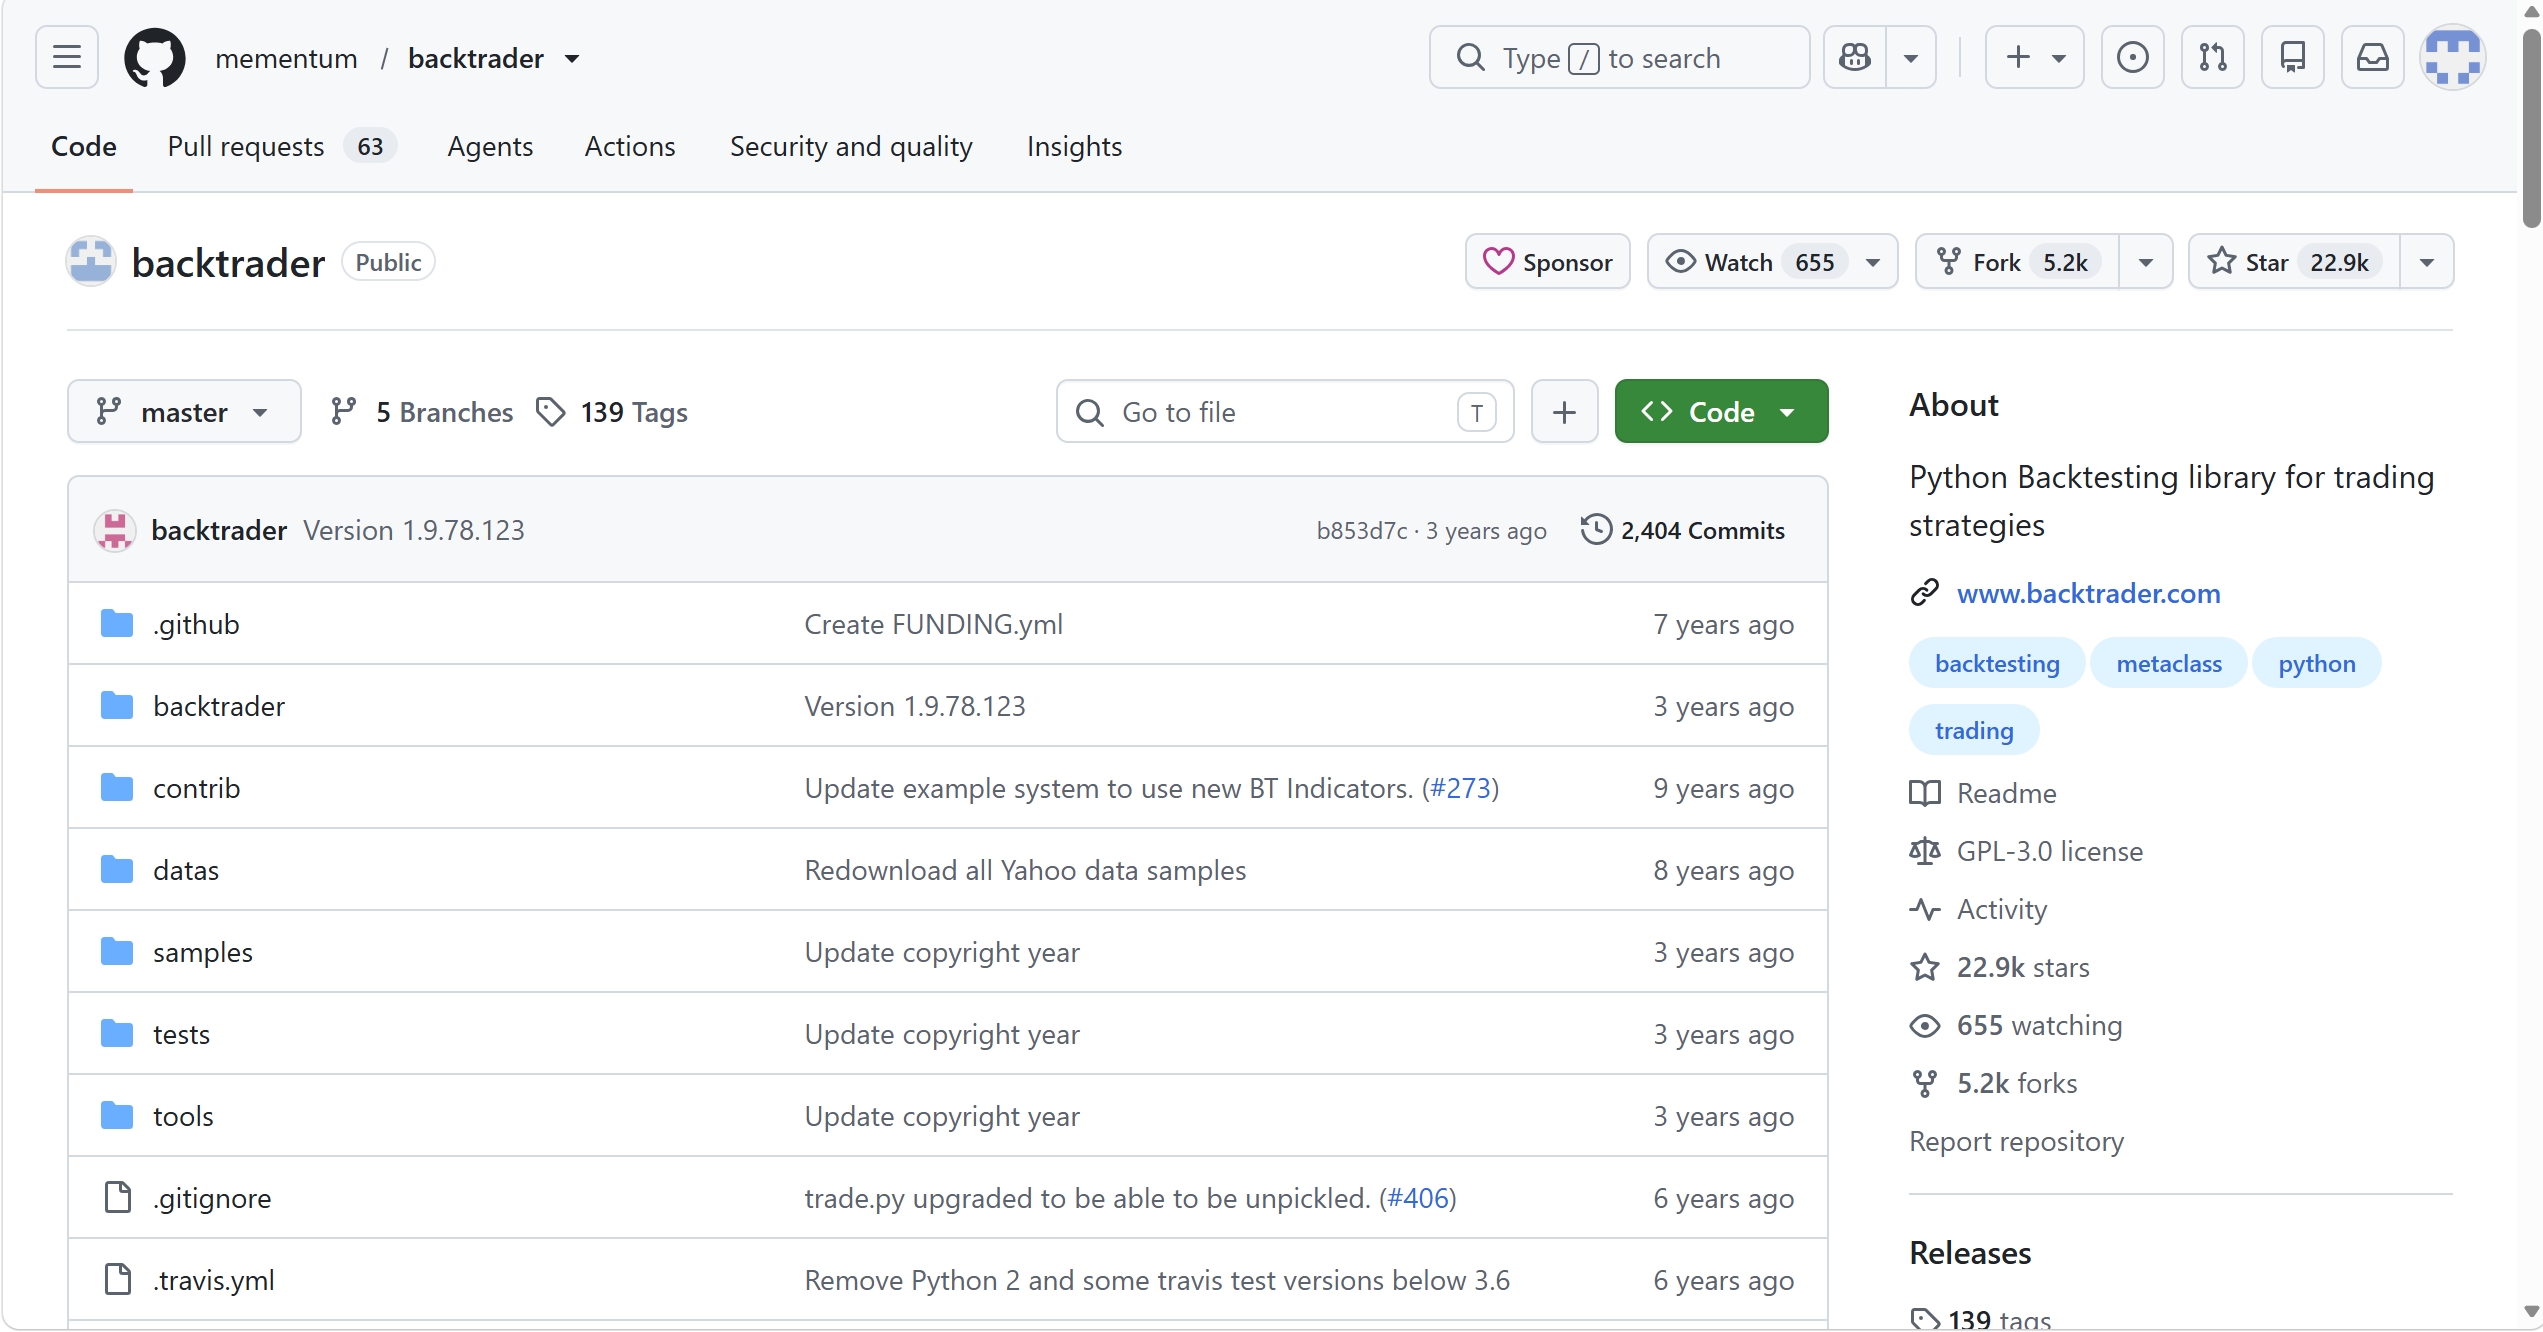View the 655 watching link
2543x1332 pixels.
click(2017, 1025)
